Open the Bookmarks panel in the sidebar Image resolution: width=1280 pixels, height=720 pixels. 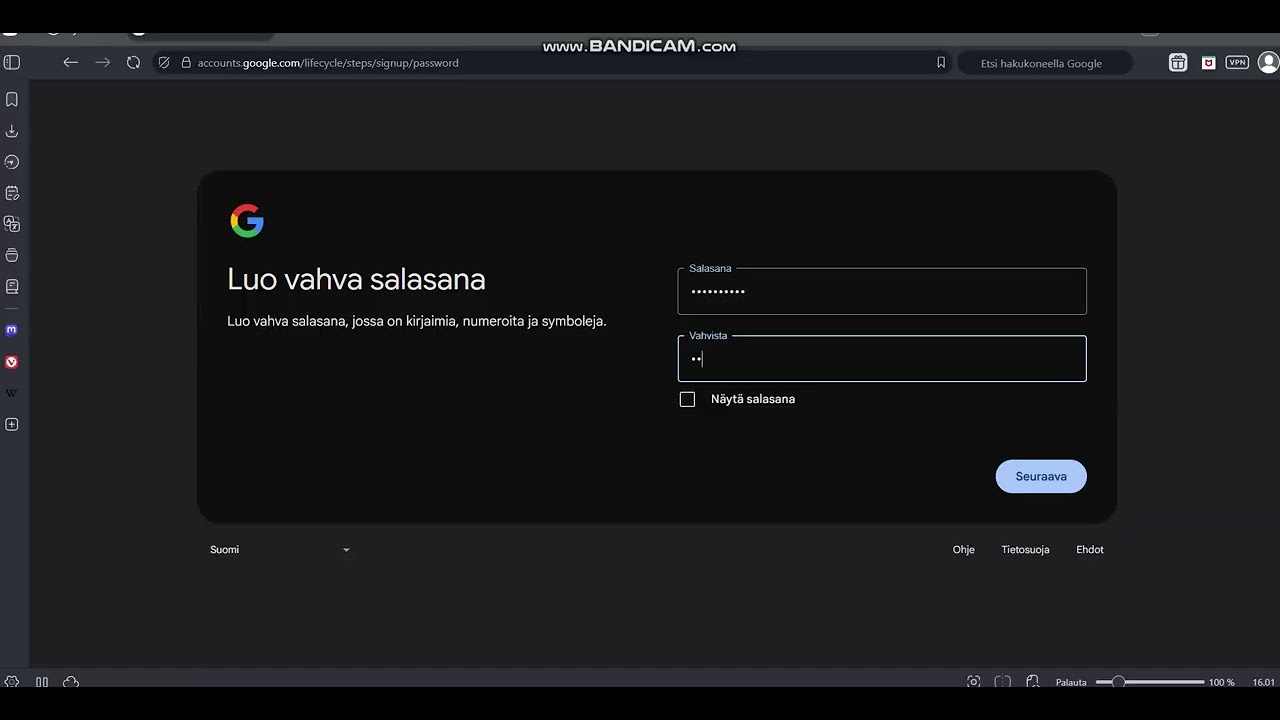click(12, 99)
